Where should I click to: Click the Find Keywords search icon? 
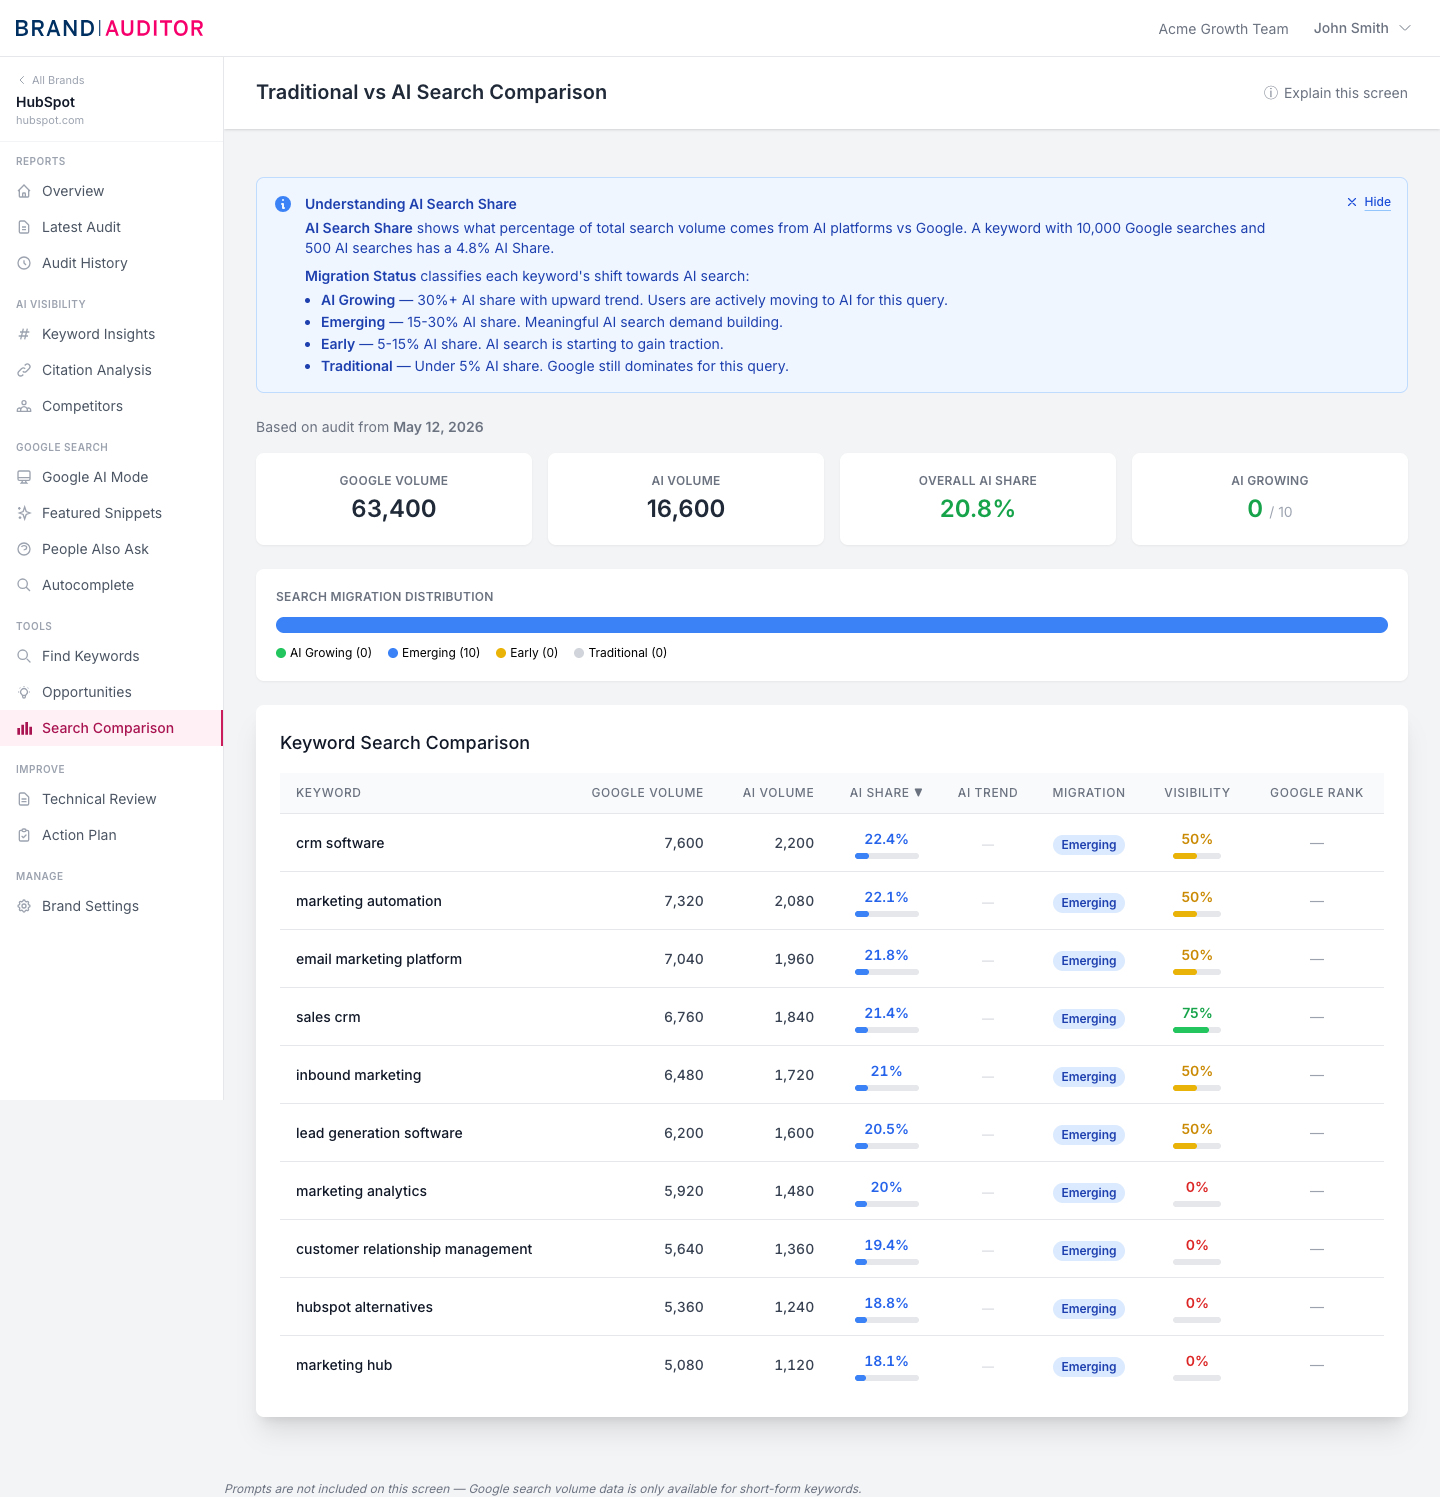pyautogui.click(x=24, y=656)
